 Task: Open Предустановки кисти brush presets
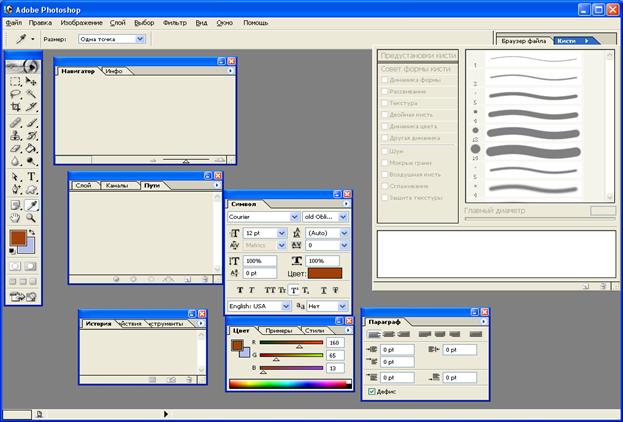coord(418,55)
